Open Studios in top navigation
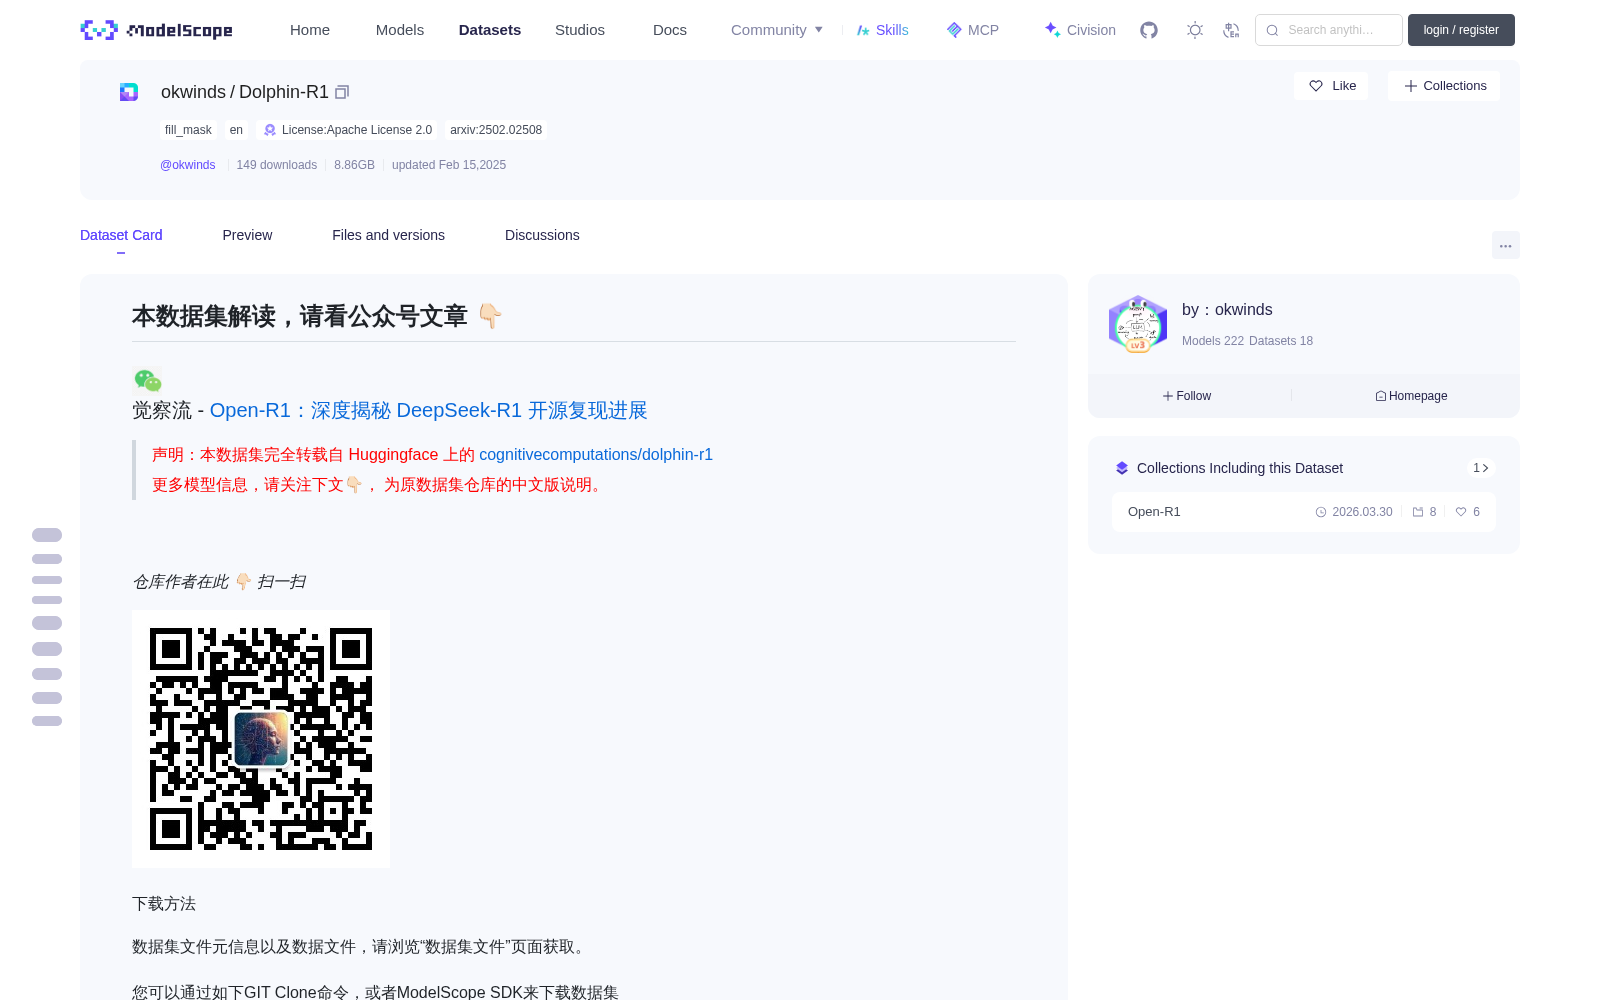Screen dimensions: 1600x1000 tap(580, 30)
